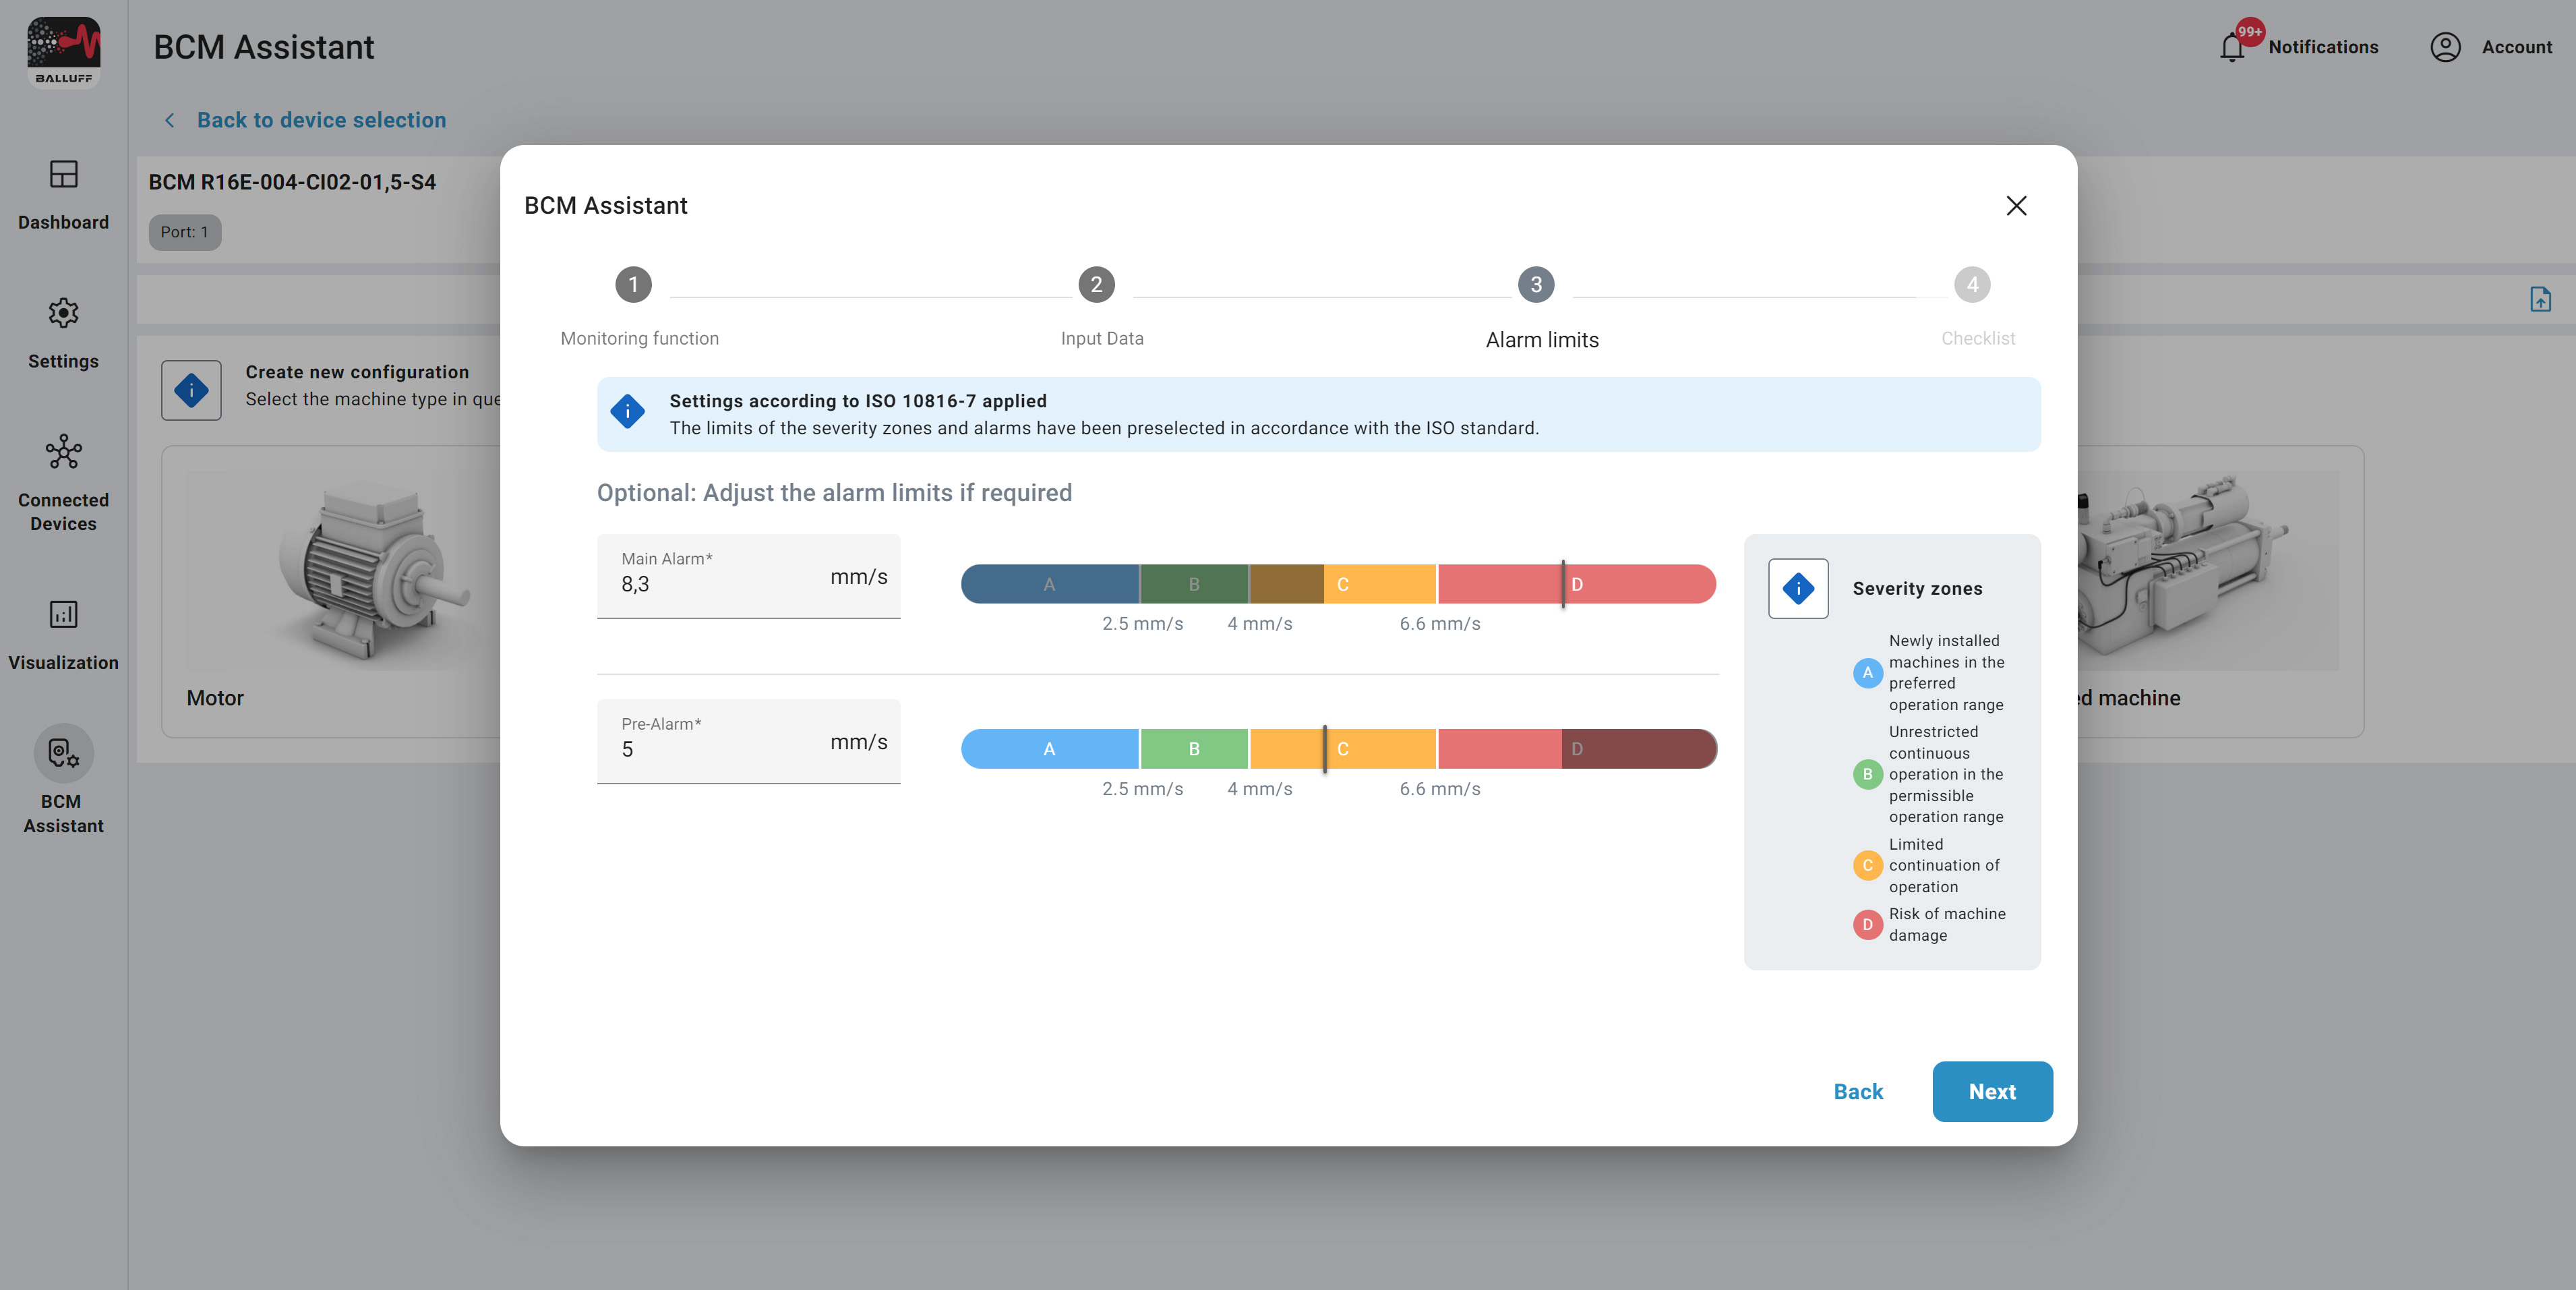Click the Main Alarm value field

point(720,584)
